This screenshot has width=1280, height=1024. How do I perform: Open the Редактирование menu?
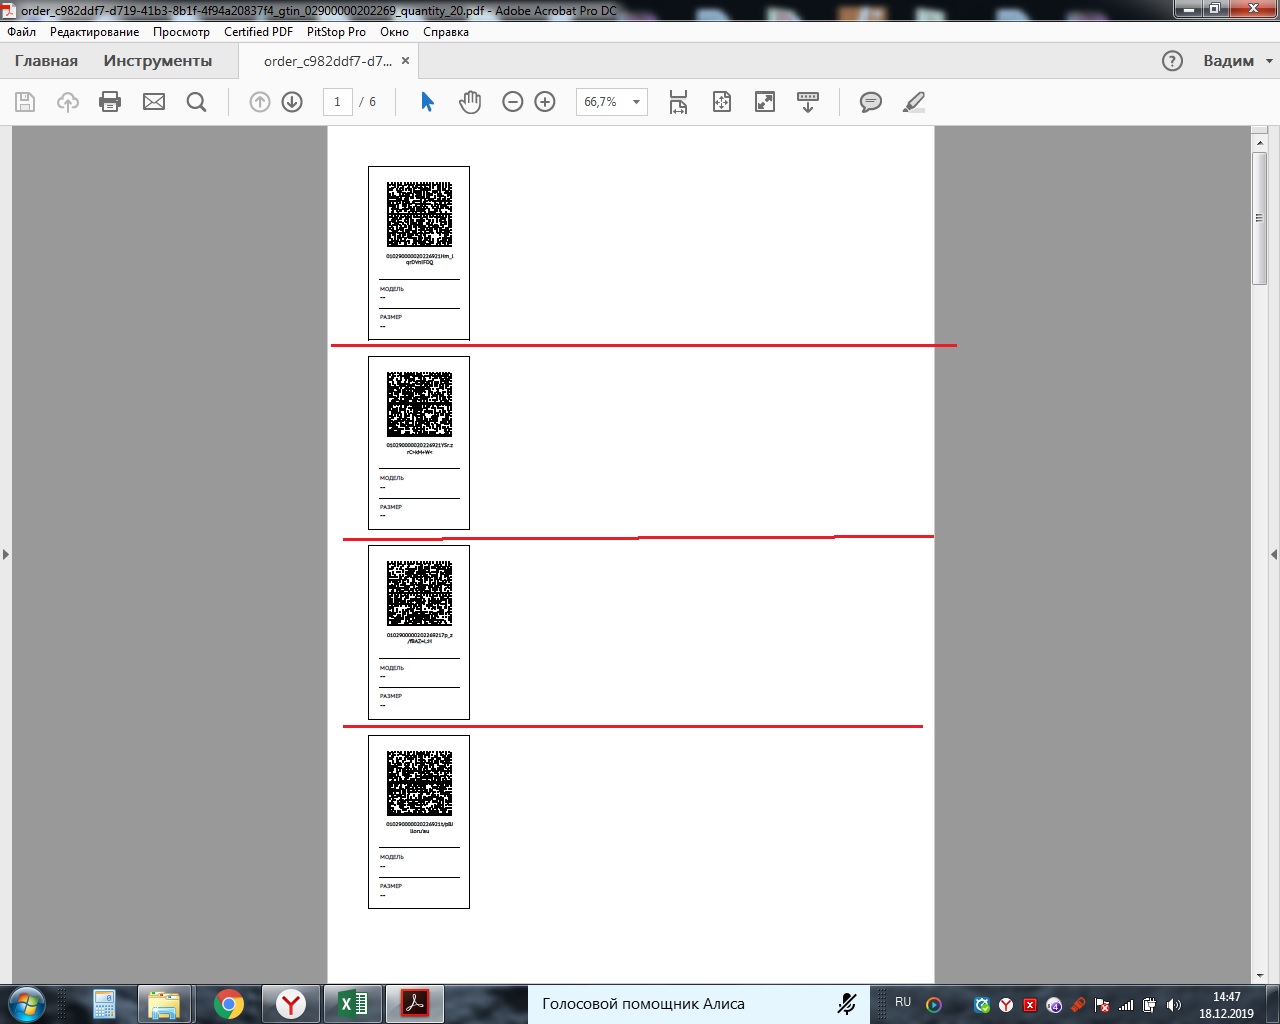pos(95,32)
